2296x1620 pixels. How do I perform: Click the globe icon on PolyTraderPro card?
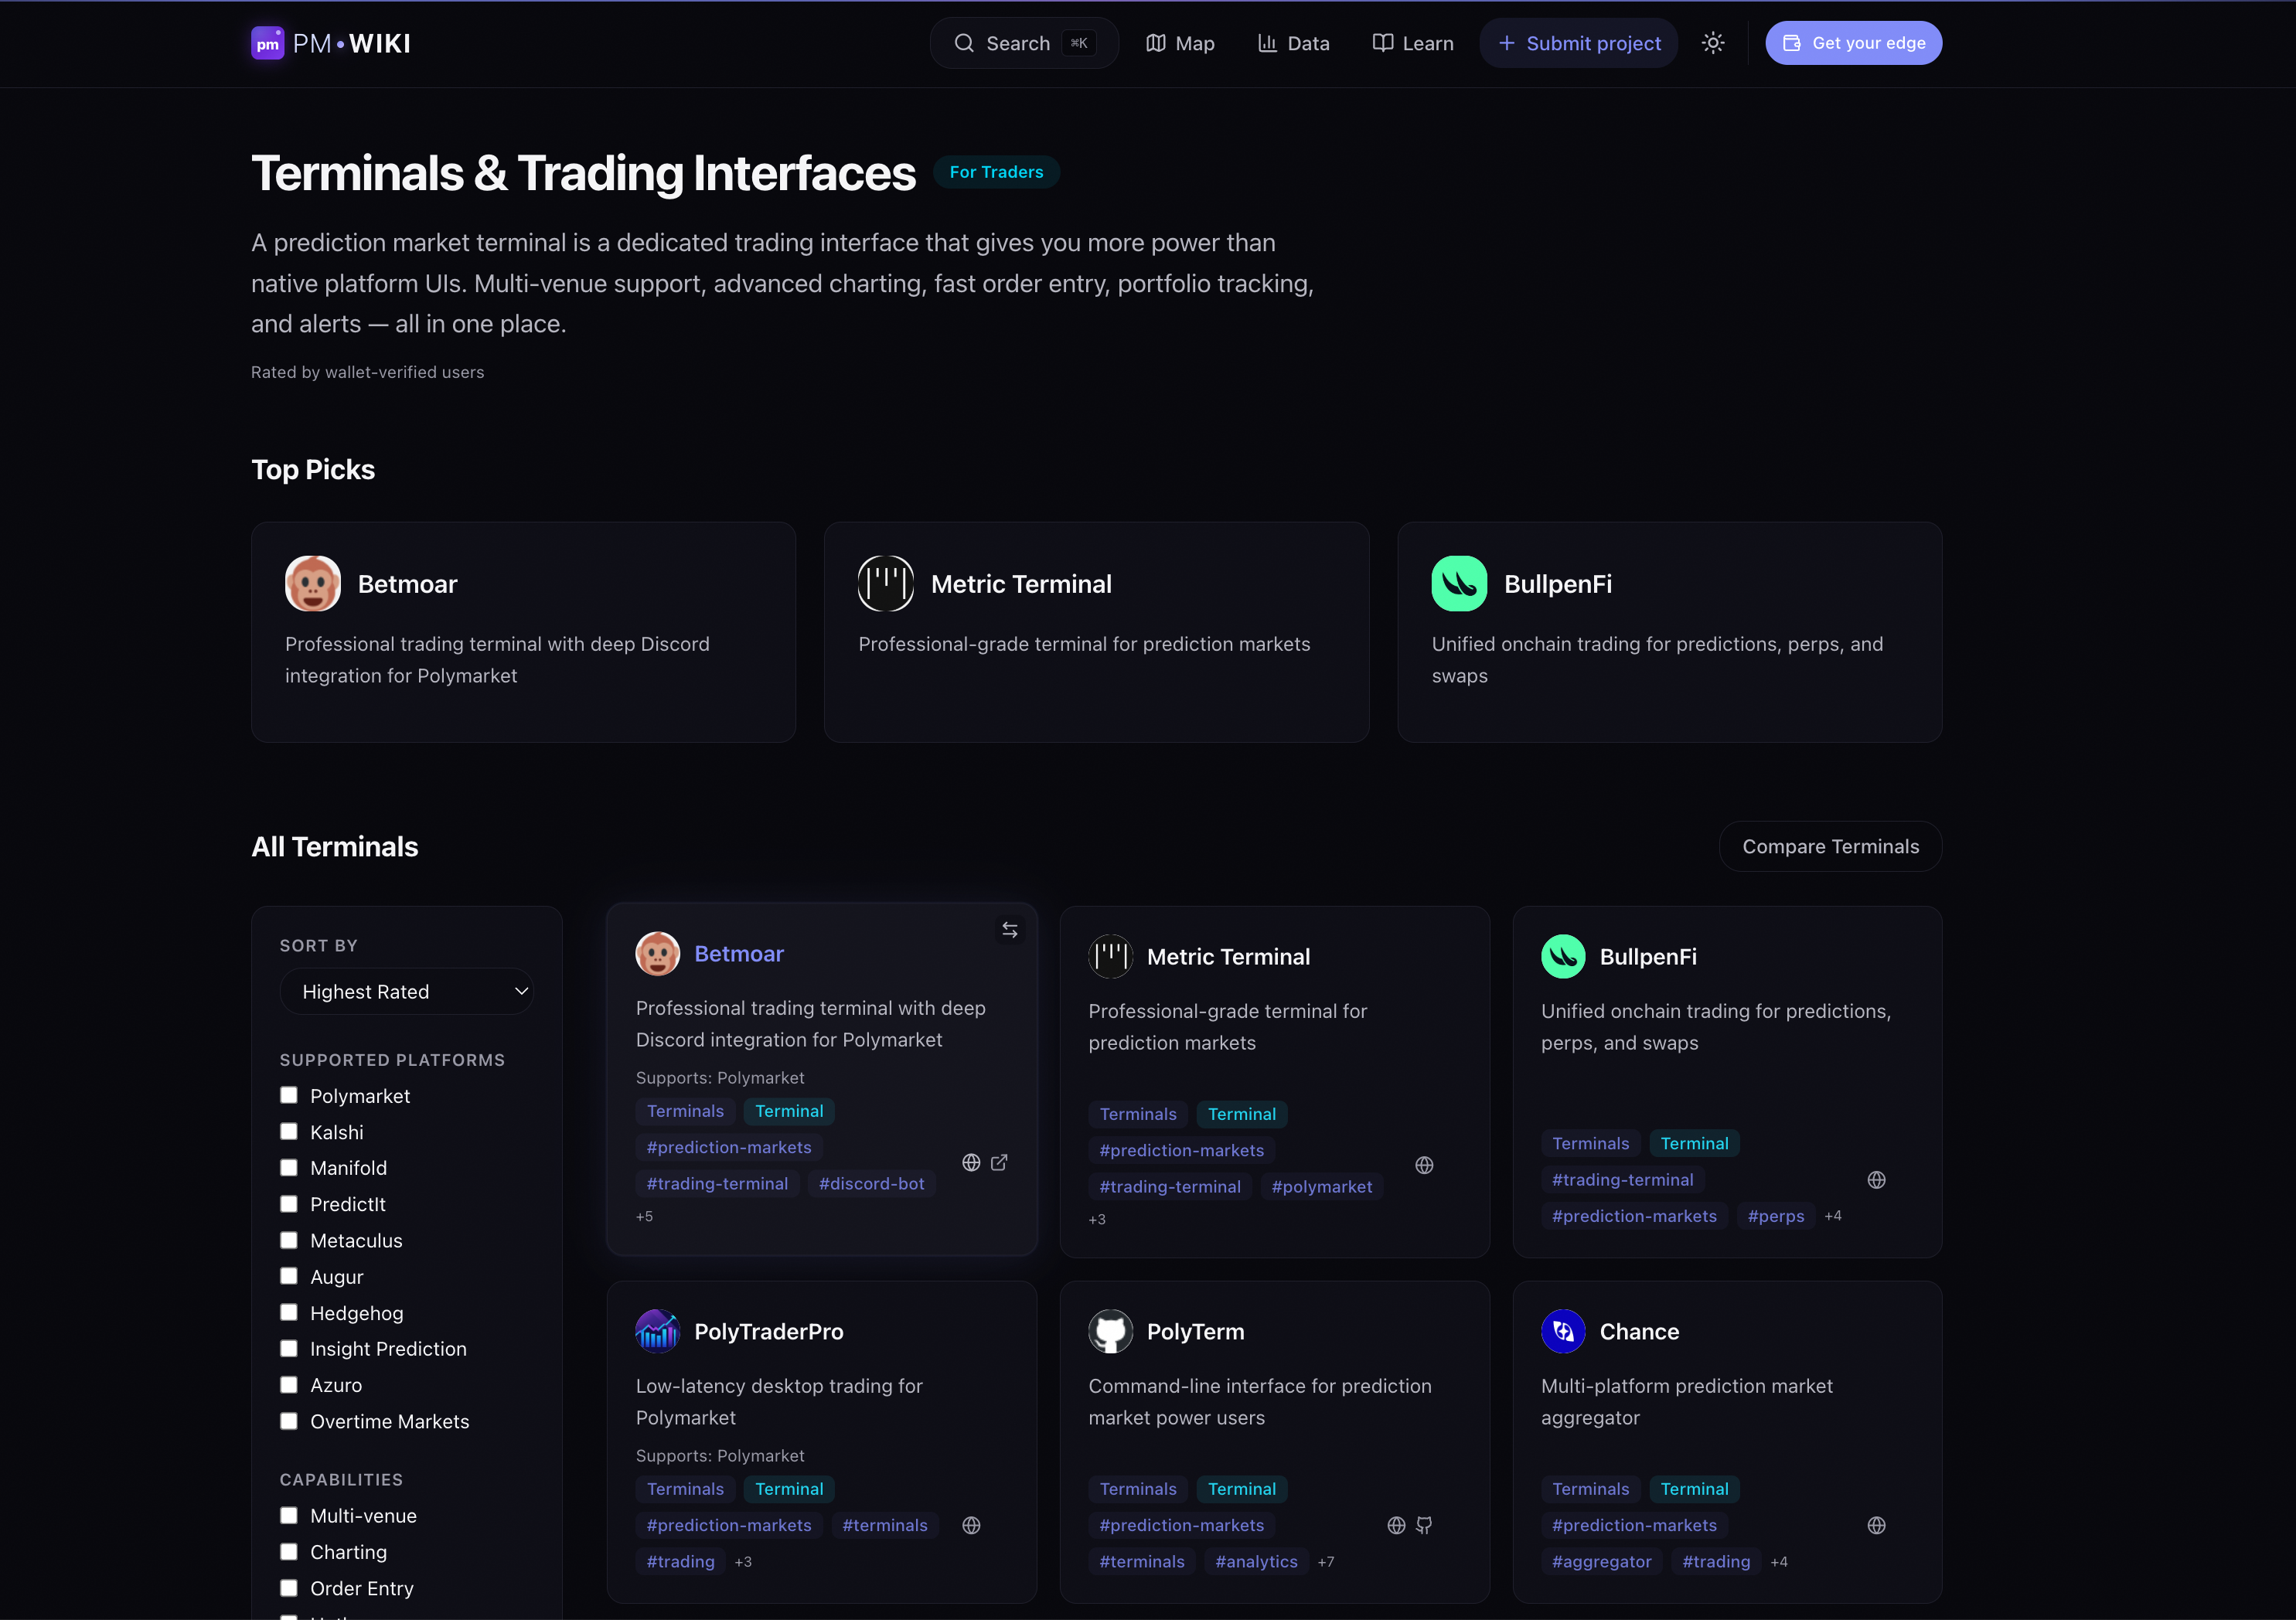(x=971, y=1525)
